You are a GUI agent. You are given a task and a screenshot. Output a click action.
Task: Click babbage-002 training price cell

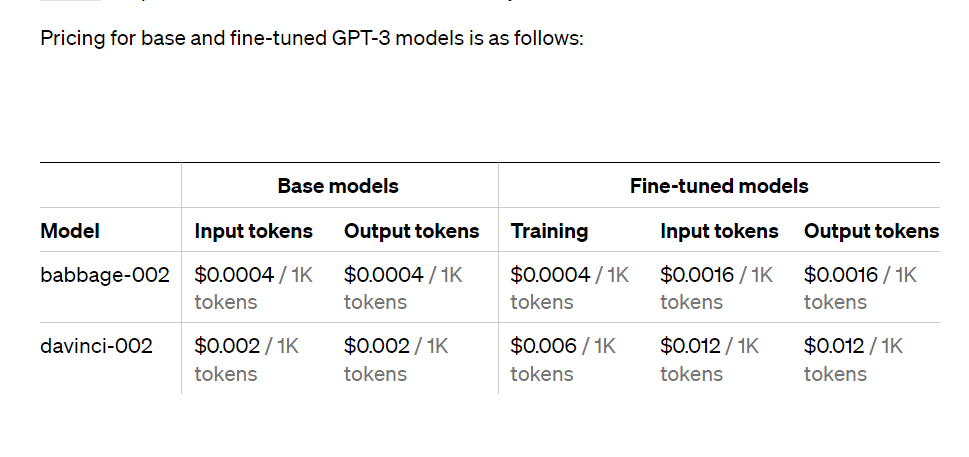tap(569, 288)
